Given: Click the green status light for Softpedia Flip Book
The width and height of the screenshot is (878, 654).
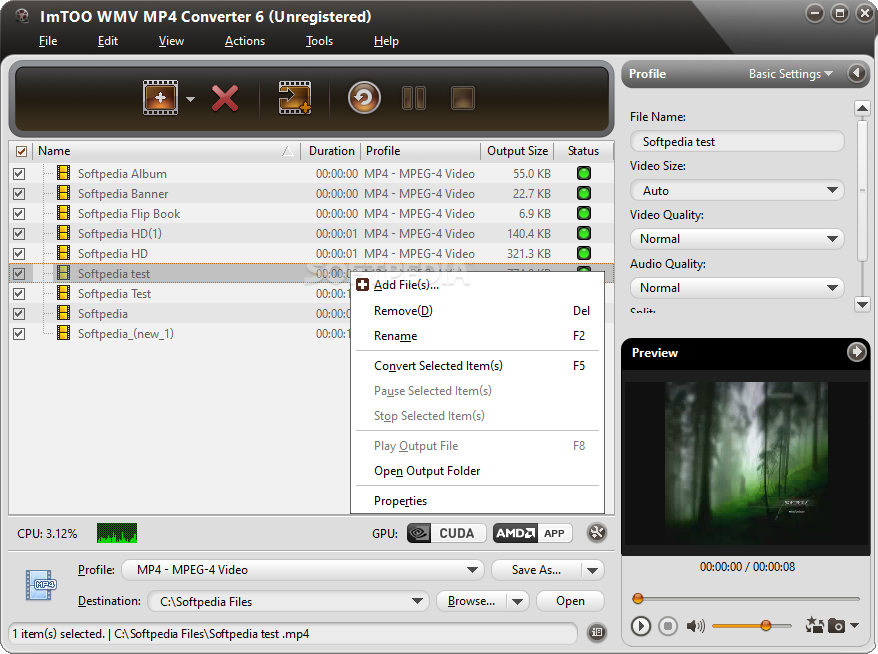Looking at the screenshot, I should click(x=583, y=213).
